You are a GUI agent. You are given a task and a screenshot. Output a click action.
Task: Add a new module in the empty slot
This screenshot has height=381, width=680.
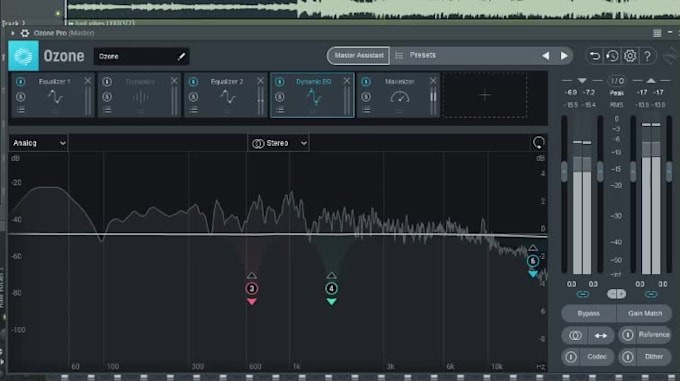(x=485, y=95)
